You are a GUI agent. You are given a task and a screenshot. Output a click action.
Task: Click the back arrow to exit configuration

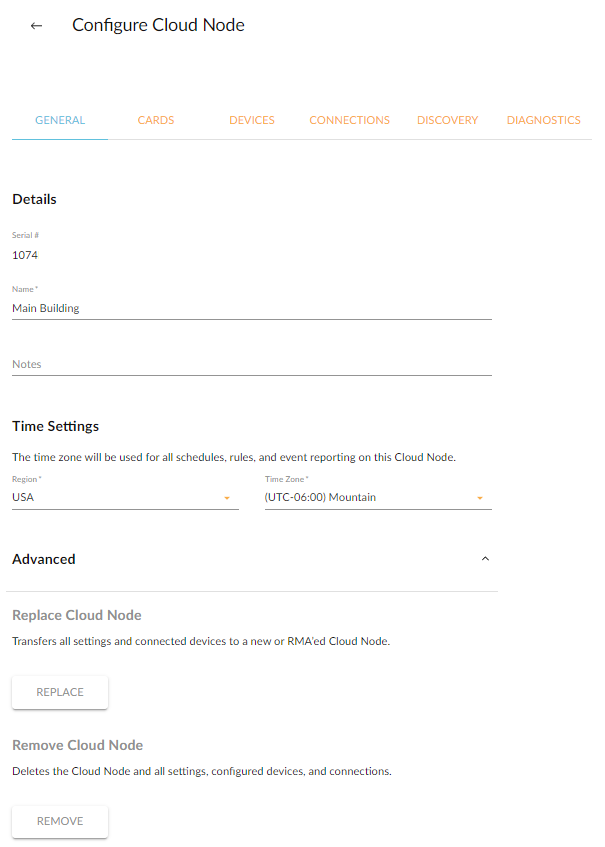[36, 25]
